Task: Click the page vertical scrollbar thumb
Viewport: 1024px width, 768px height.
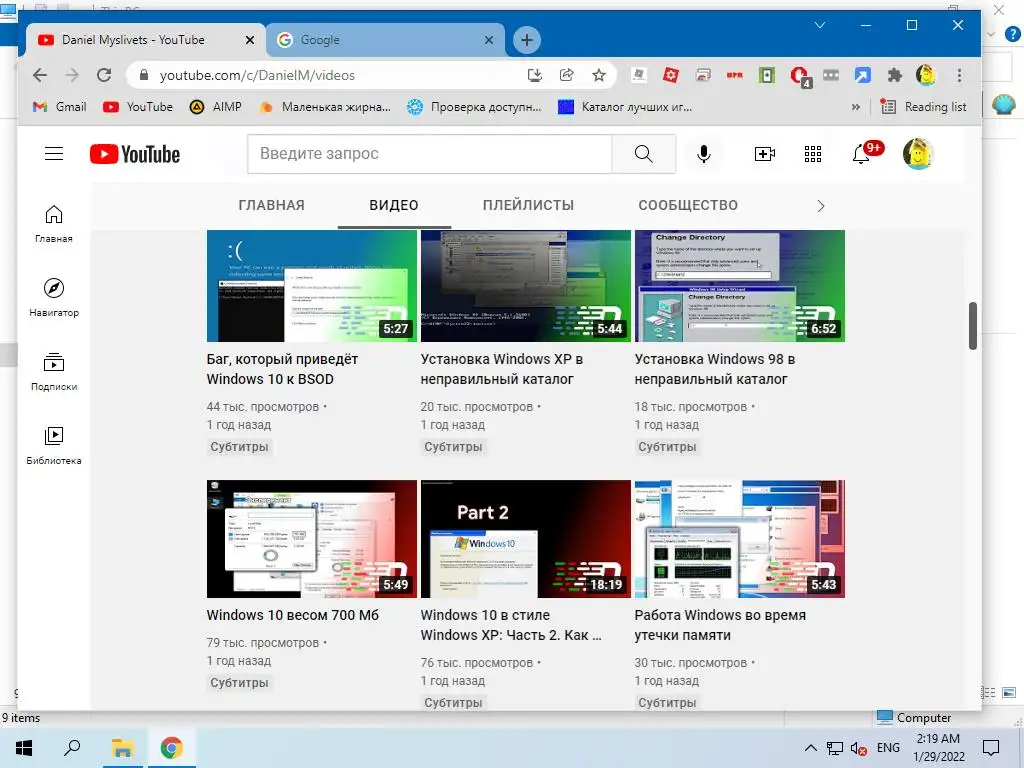Action: click(972, 326)
